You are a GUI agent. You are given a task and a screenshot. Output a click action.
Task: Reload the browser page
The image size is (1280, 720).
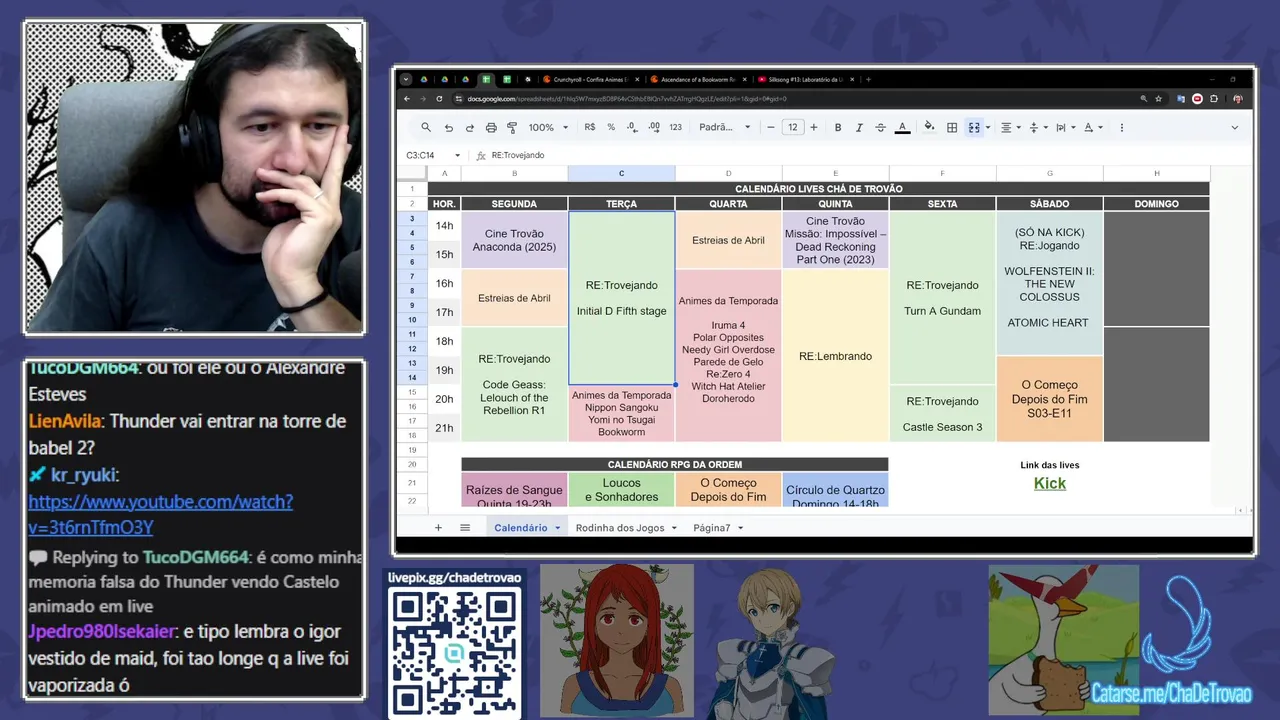440,99
